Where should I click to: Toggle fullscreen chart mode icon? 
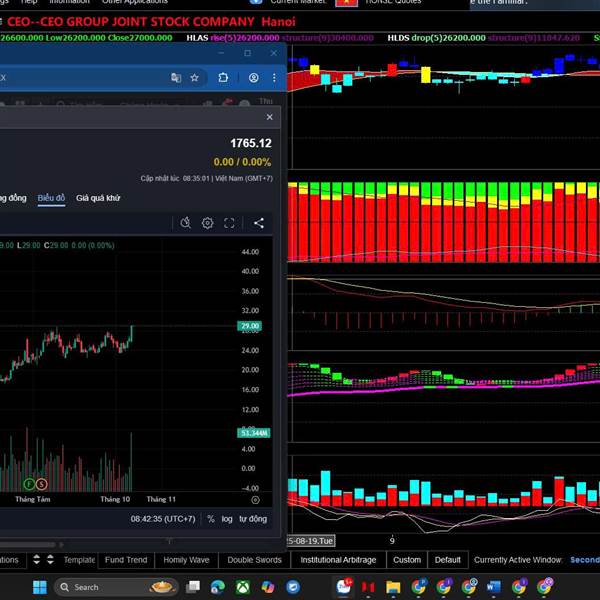tap(229, 223)
